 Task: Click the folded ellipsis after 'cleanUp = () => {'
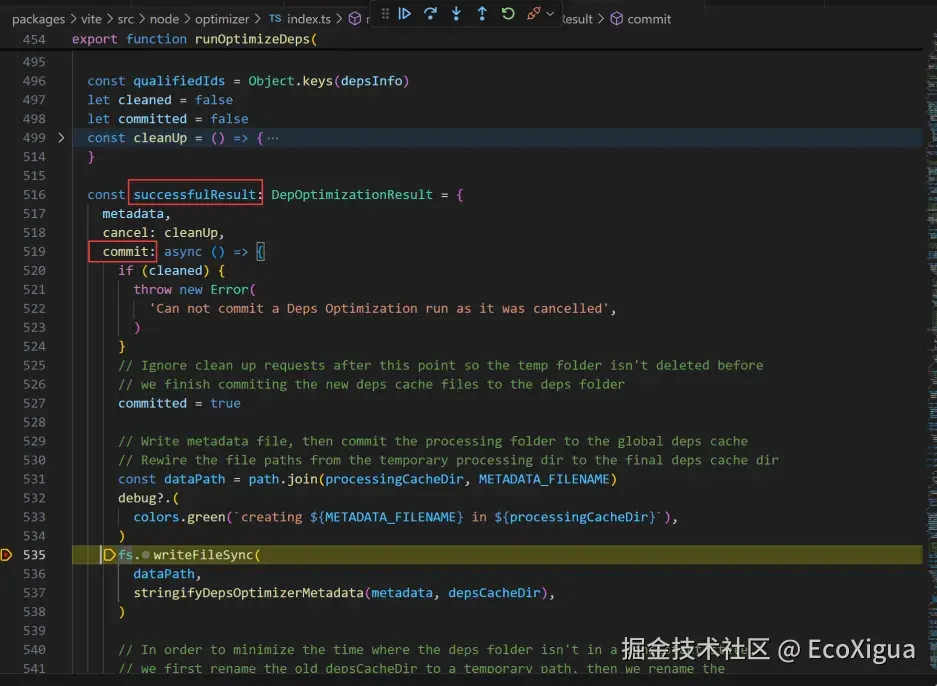pos(273,138)
